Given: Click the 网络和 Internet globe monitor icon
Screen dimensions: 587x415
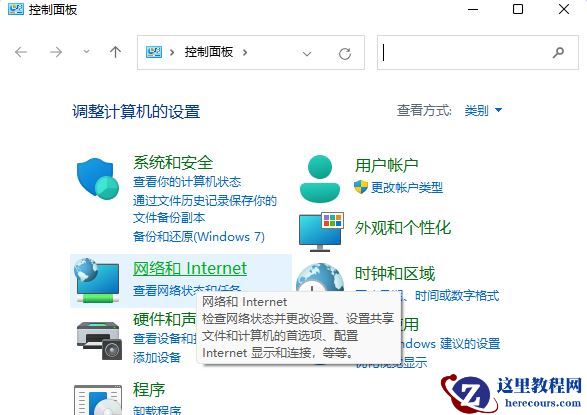Looking at the screenshot, I should click(97, 280).
